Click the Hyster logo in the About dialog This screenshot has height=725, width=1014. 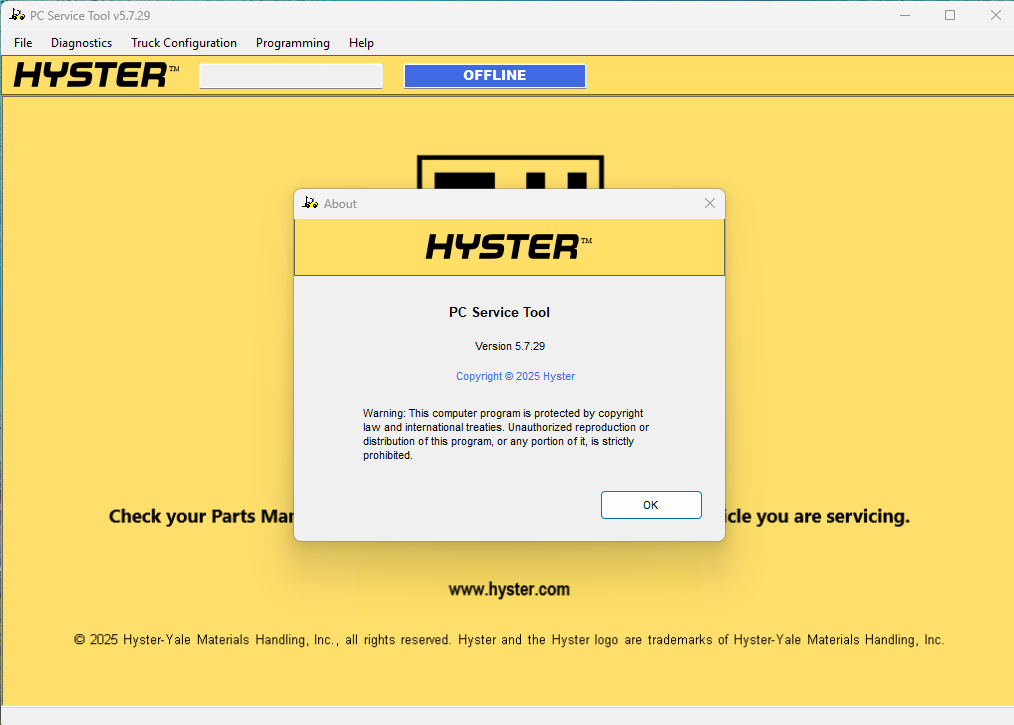pyautogui.click(x=508, y=246)
